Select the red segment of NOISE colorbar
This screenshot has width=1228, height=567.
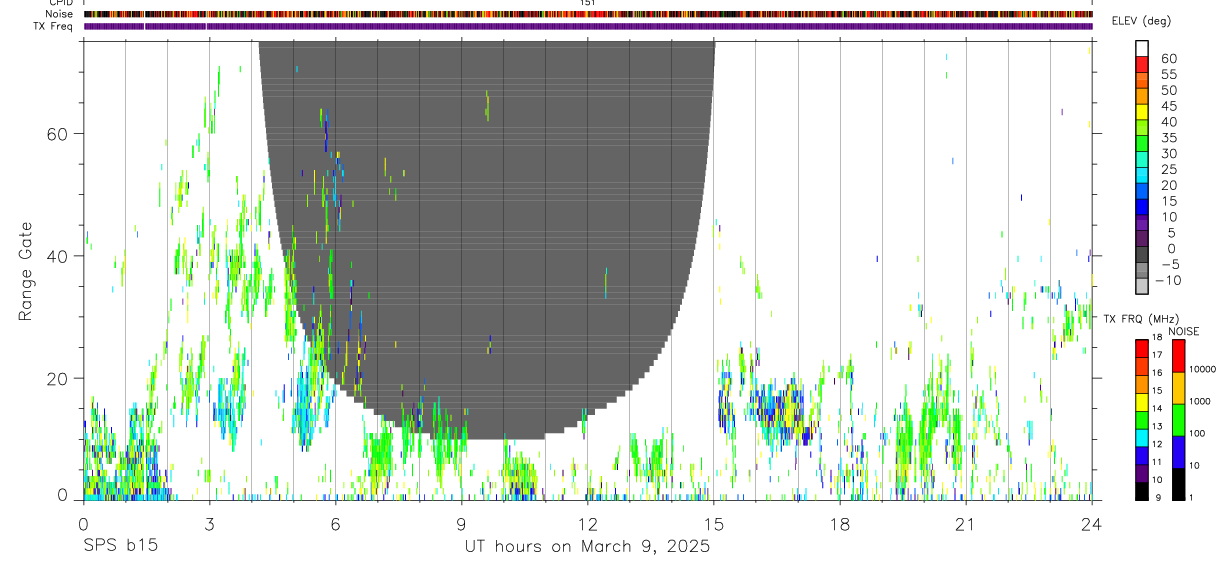point(1178,355)
